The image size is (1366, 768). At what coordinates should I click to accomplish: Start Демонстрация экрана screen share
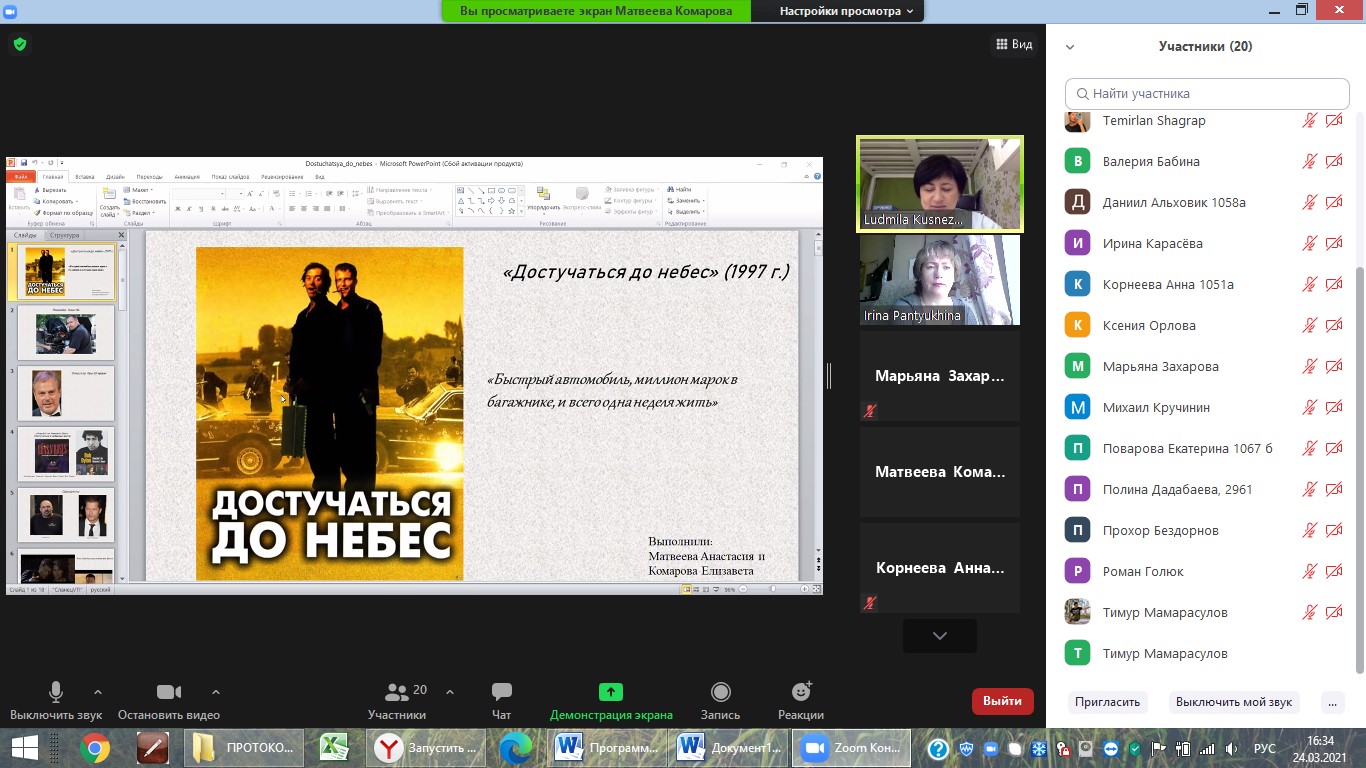[x=611, y=702]
